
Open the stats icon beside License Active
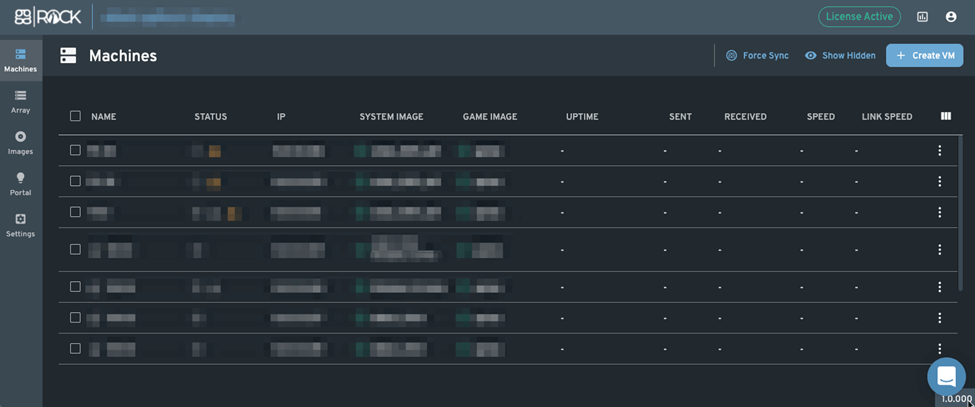tap(922, 17)
